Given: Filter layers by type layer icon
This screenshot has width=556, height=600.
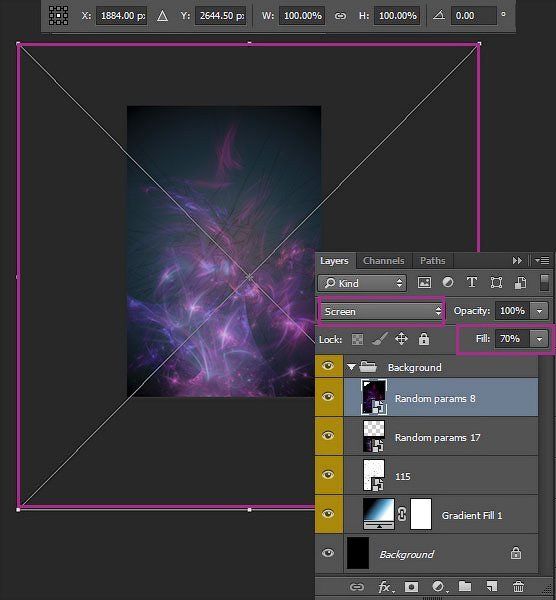Looking at the screenshot, I should [x=472, y=283].
